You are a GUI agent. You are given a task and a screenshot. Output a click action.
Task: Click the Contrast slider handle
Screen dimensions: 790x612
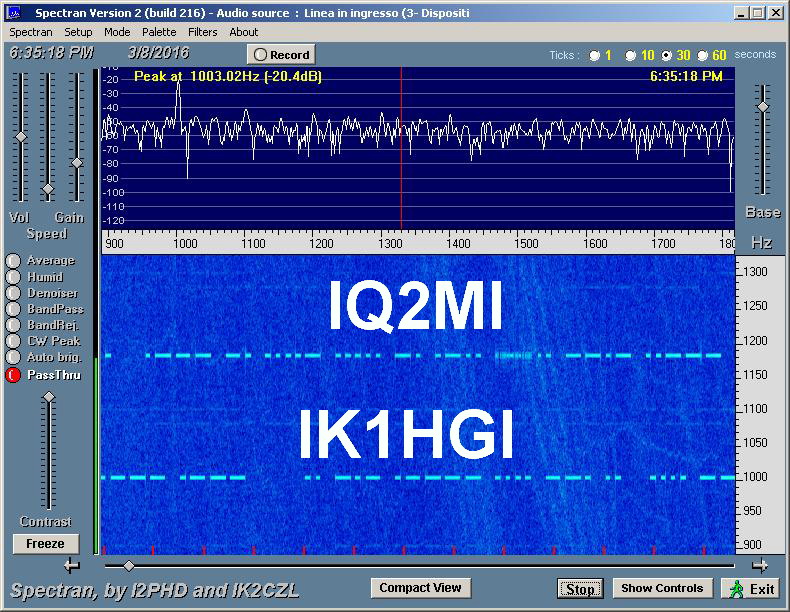(x=48, y=399)
